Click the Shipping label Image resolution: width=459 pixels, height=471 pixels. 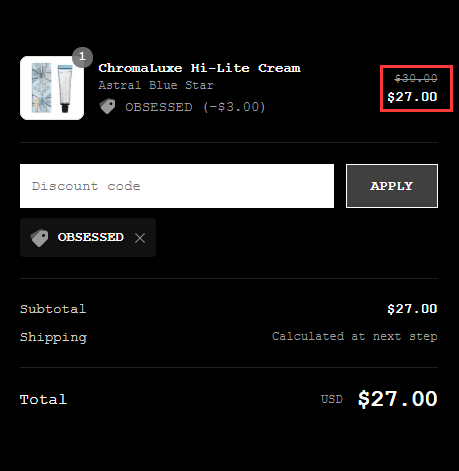point(53,337)
